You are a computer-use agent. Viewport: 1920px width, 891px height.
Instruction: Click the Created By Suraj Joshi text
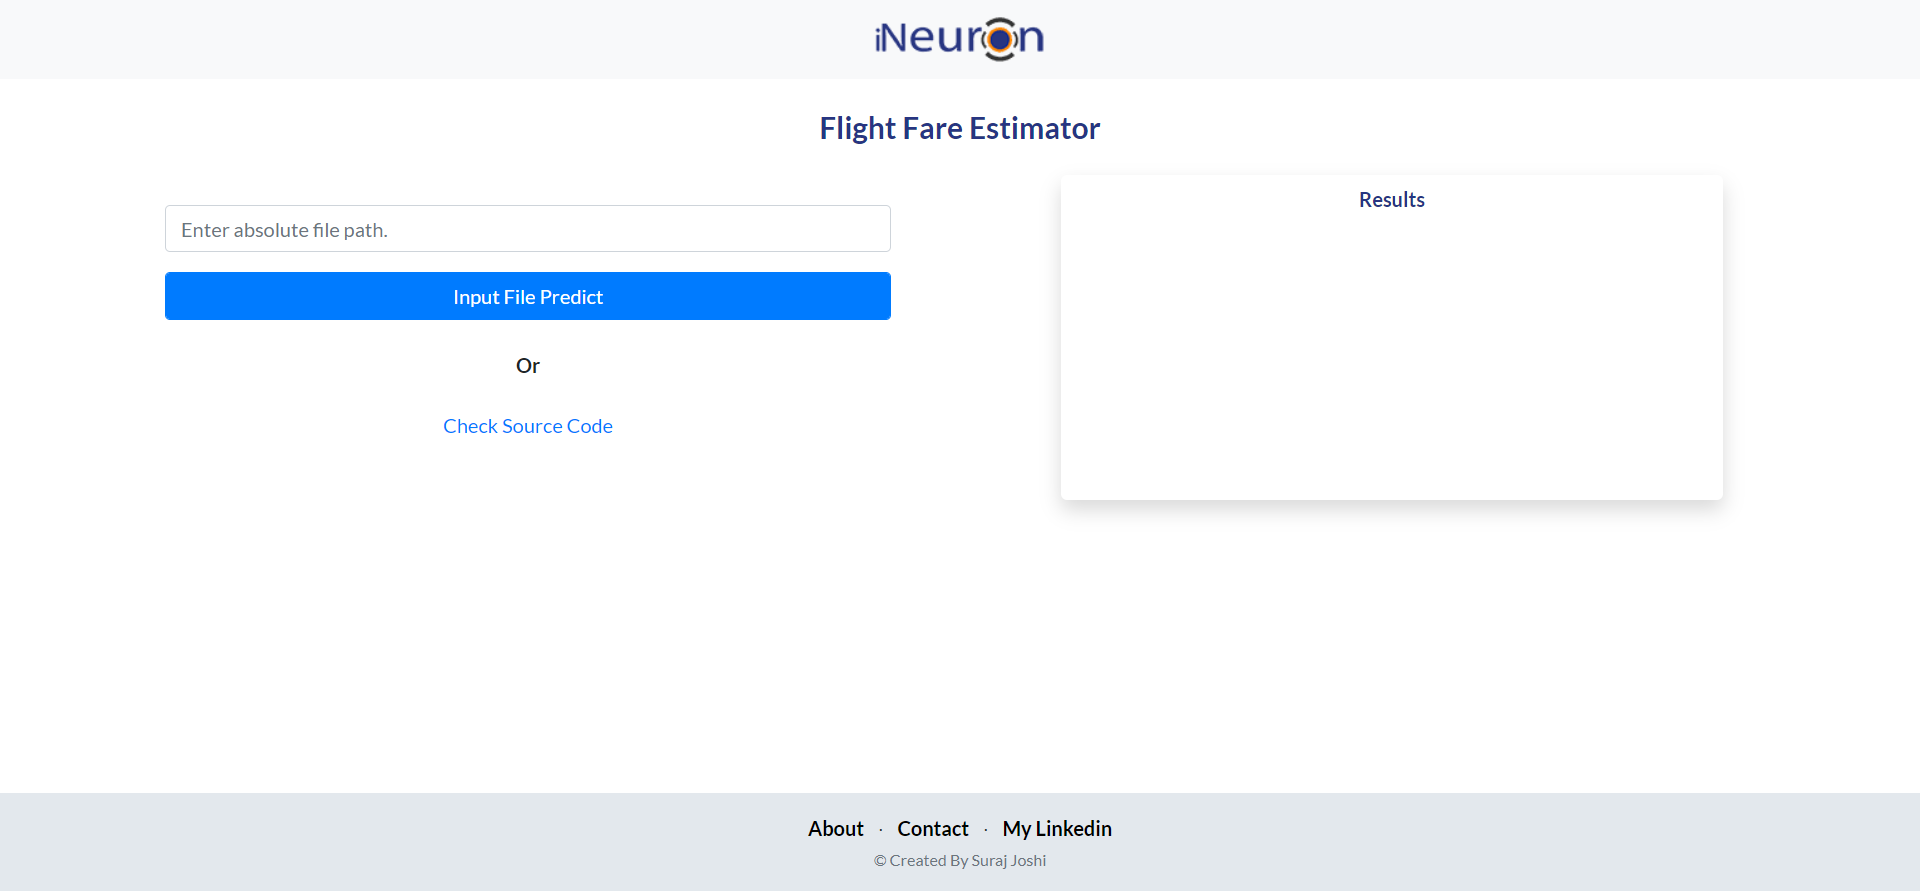tap(960, 861)
